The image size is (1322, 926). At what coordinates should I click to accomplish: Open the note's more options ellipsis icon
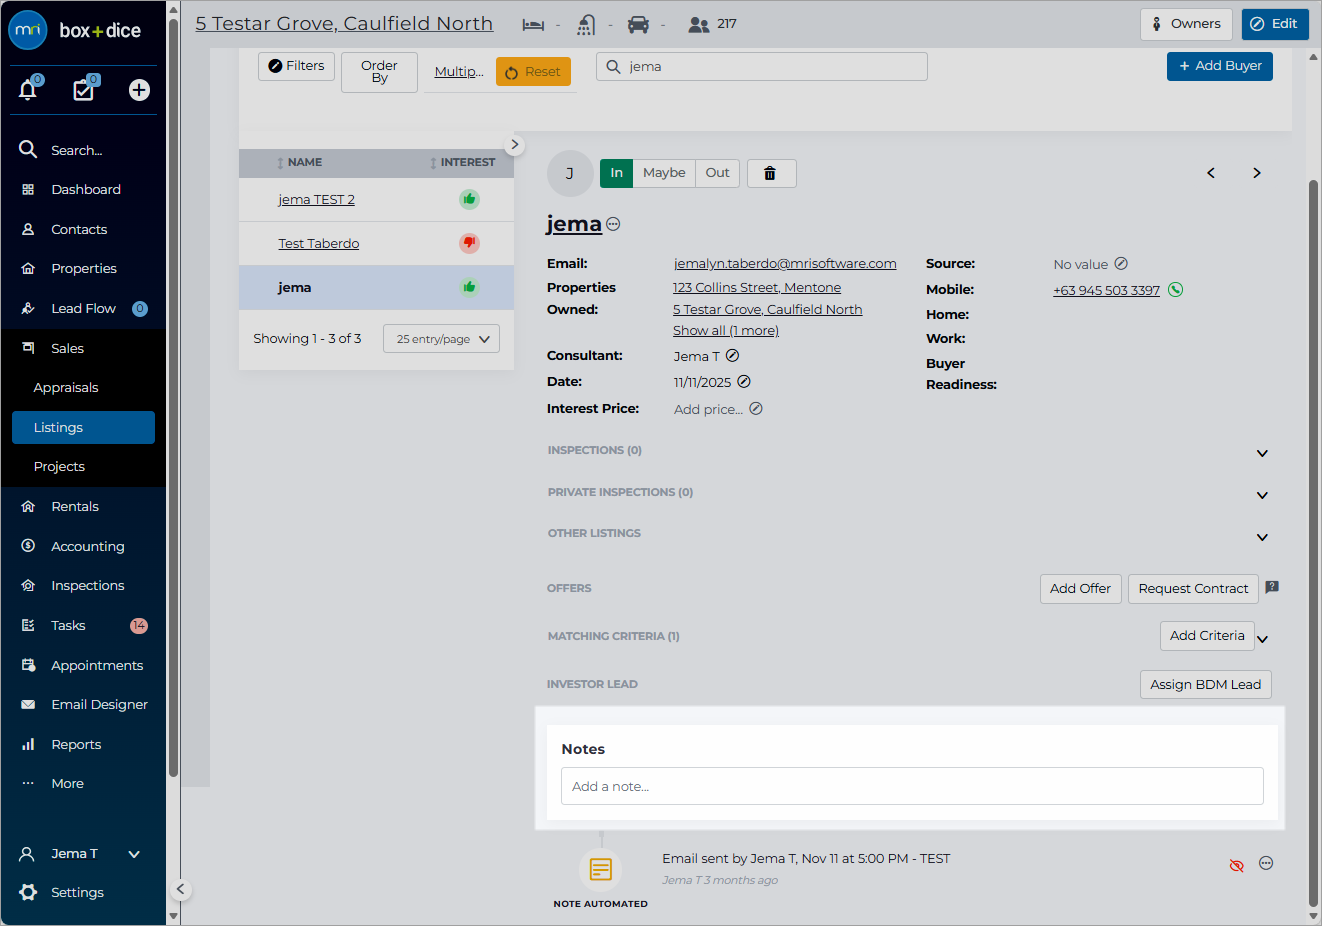(x=1266, y=863)
